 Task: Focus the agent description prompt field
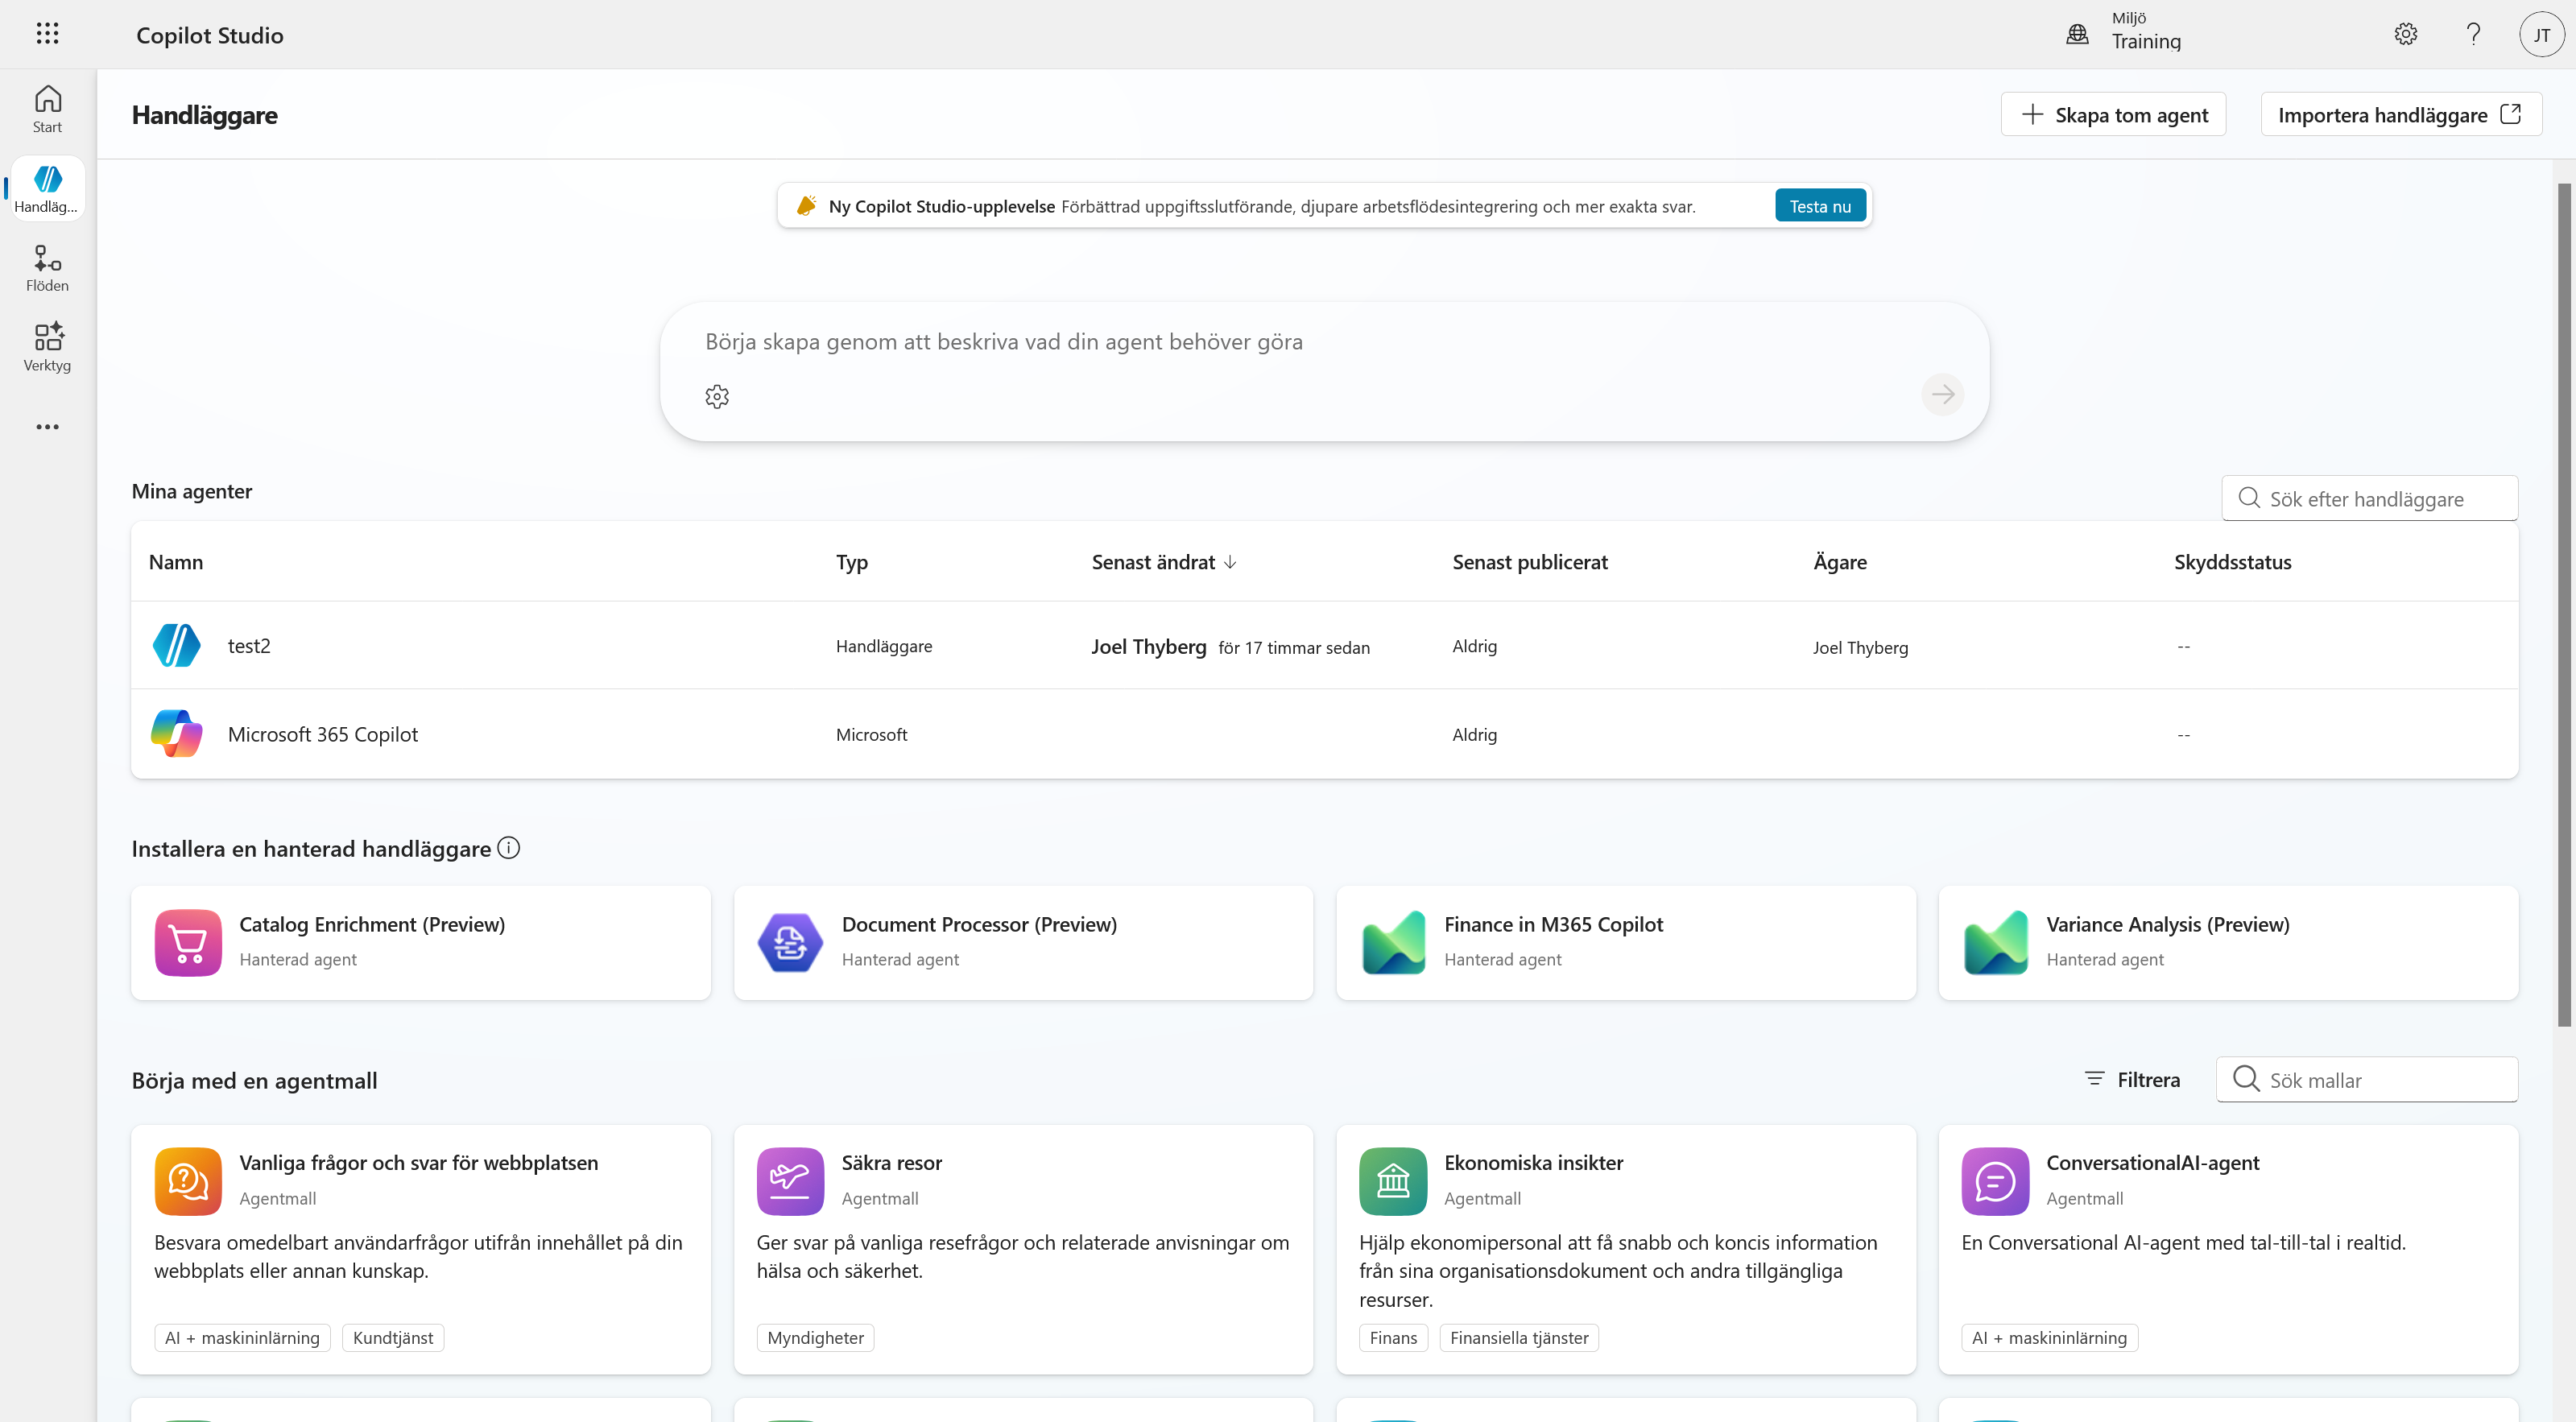pyautogui.click(x=1324, y=342)
